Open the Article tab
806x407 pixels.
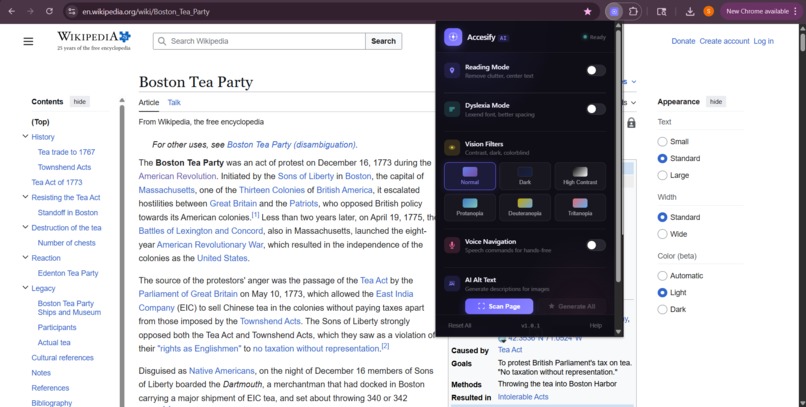[149, 102]
